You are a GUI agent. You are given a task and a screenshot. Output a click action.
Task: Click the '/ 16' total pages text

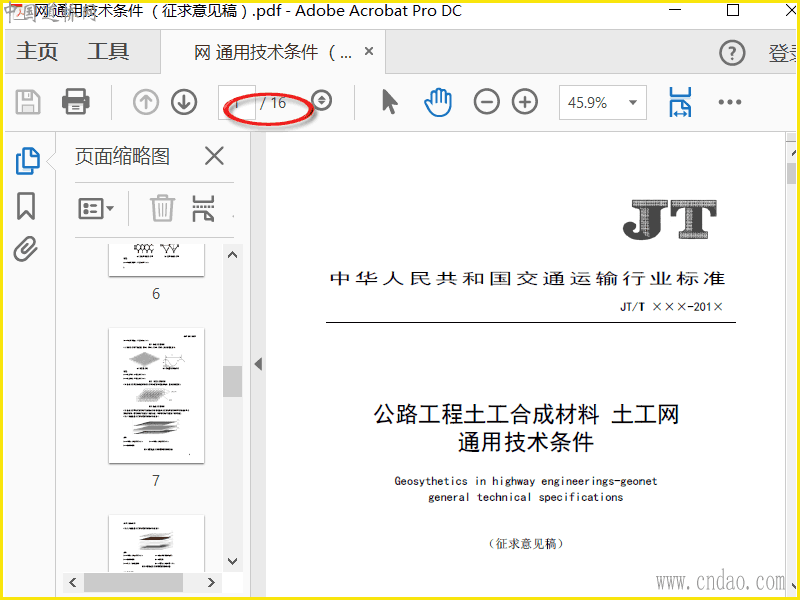point(273,103)
